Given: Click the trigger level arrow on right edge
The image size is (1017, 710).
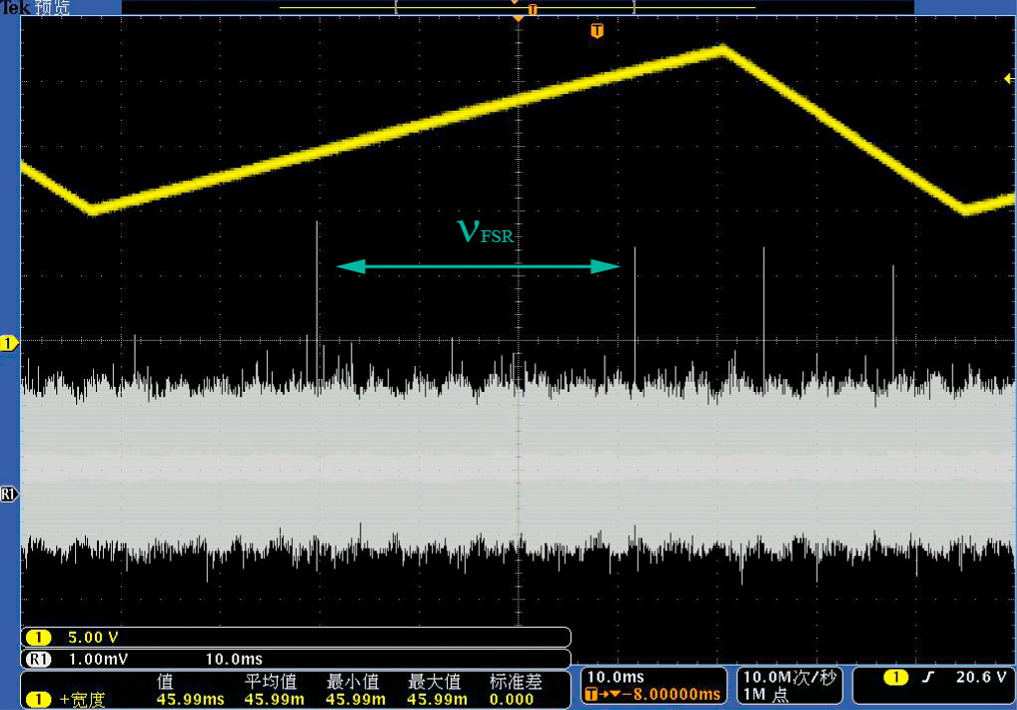Looking at the screenshot, I should (1008, 79).
